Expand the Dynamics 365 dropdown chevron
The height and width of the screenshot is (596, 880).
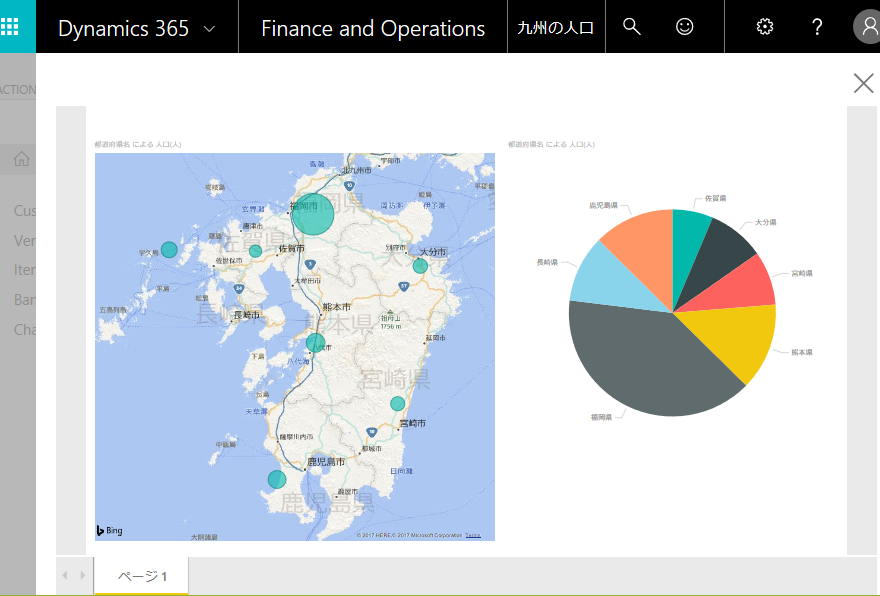209,28
